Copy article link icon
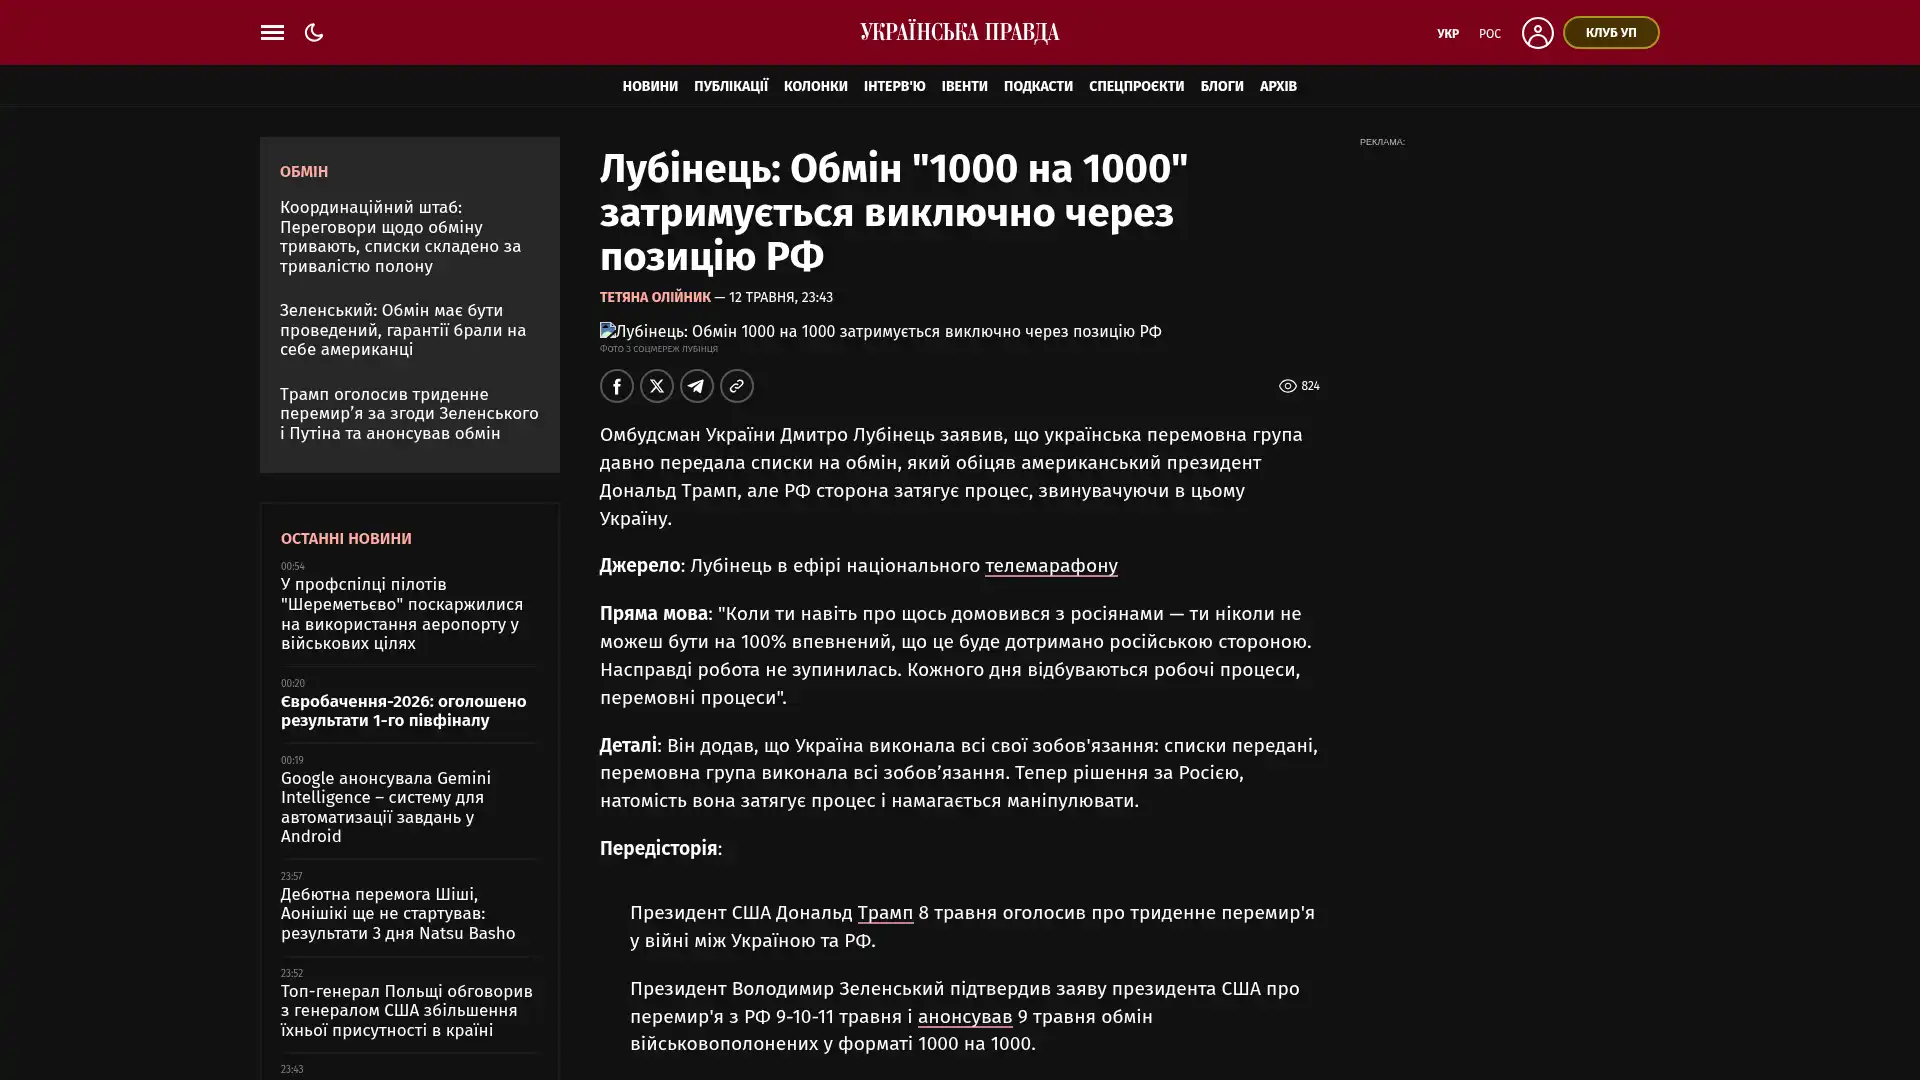The image size is (1920, 1080). click(736, 386)
